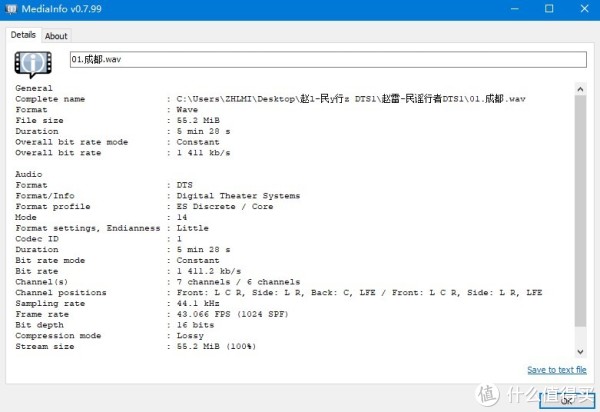This screenshot has width=600, height=412.
Task: Click the scrollbar down arrow
Action: (x=580, y=352)
